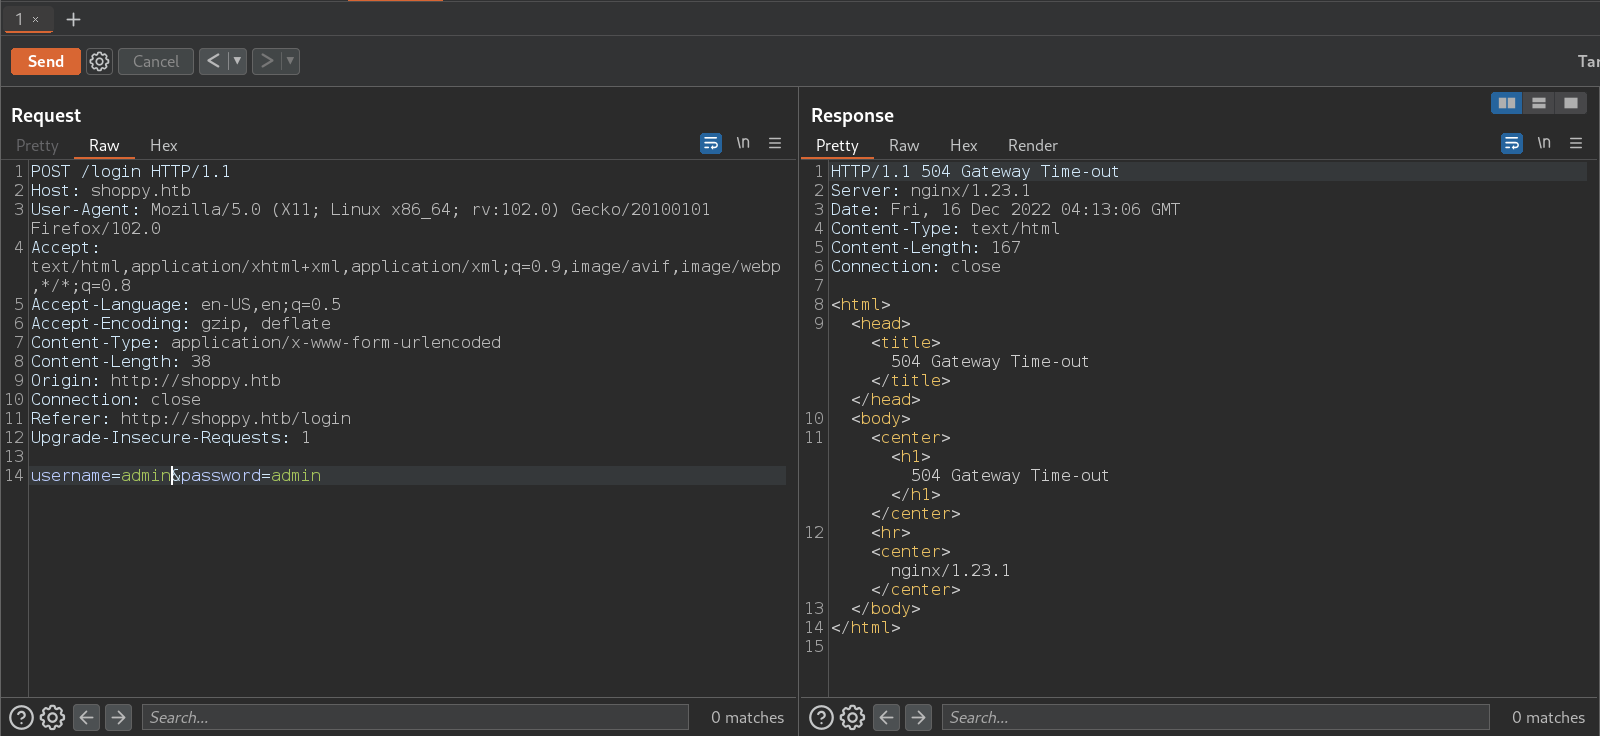Image resolution: width=1600 pixels, height=736 pixels.
Task: Add a new Repeater tab
Action: click(73, 19)
